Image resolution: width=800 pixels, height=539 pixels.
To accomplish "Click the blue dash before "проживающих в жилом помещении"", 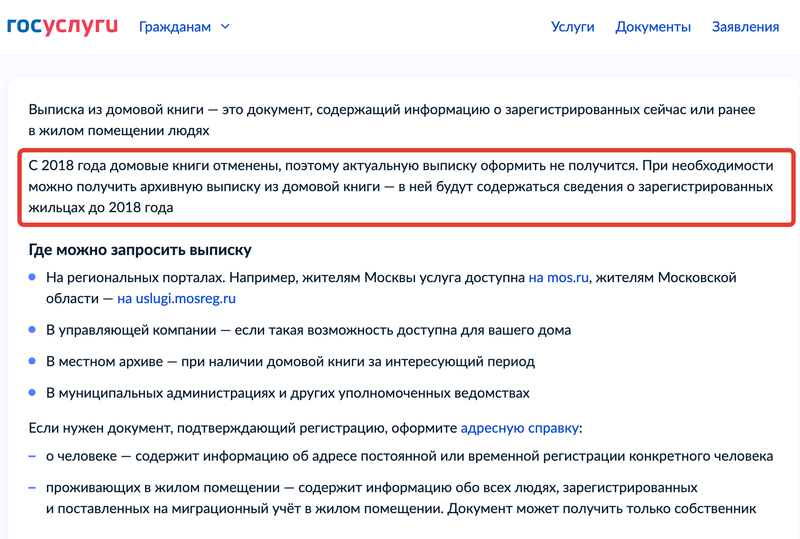I will [x=32, y=488].
